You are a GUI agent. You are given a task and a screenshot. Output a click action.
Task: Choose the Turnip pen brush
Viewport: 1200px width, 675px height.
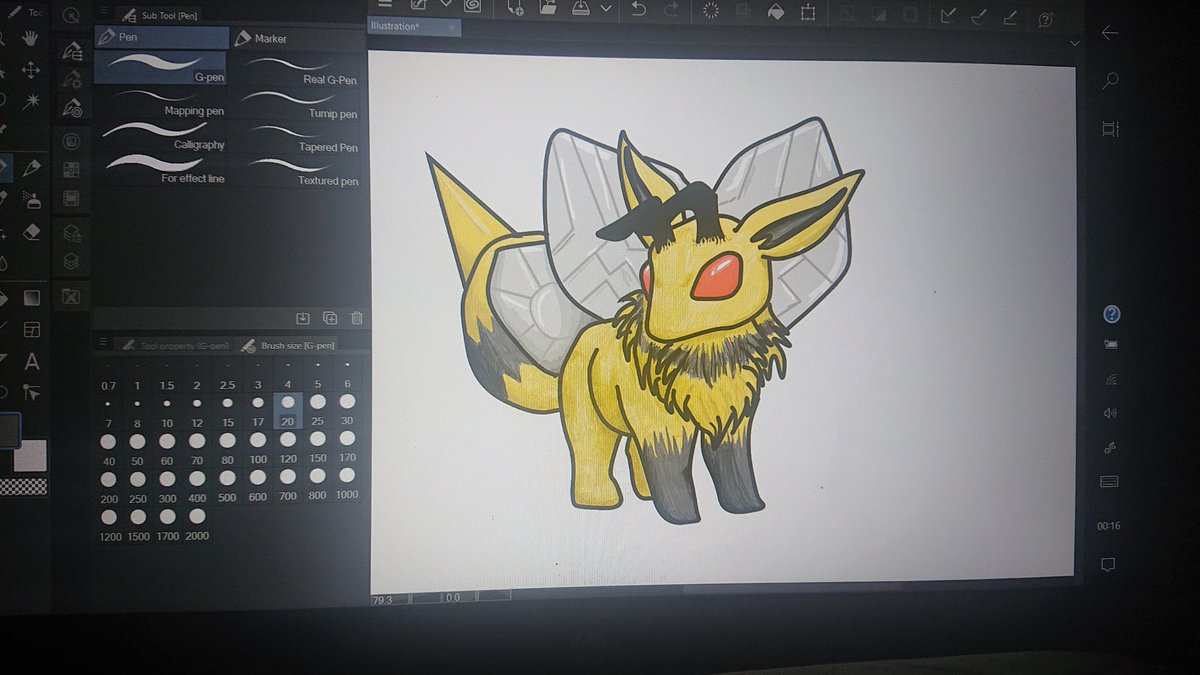pos(298,104)
